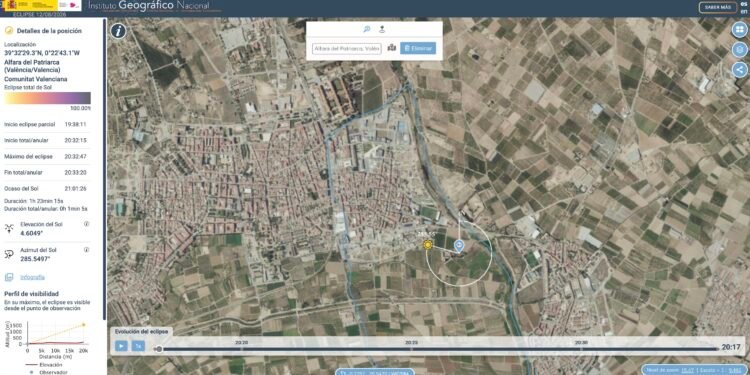
Task: Select the place search magnifier icon
Action: [367, 29]
